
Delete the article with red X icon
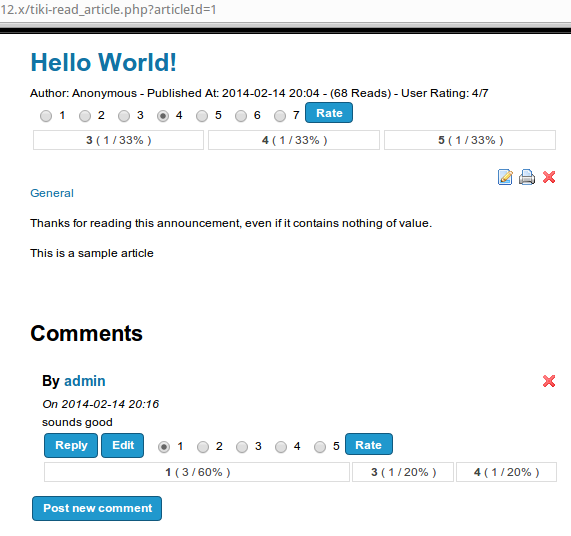549,177
